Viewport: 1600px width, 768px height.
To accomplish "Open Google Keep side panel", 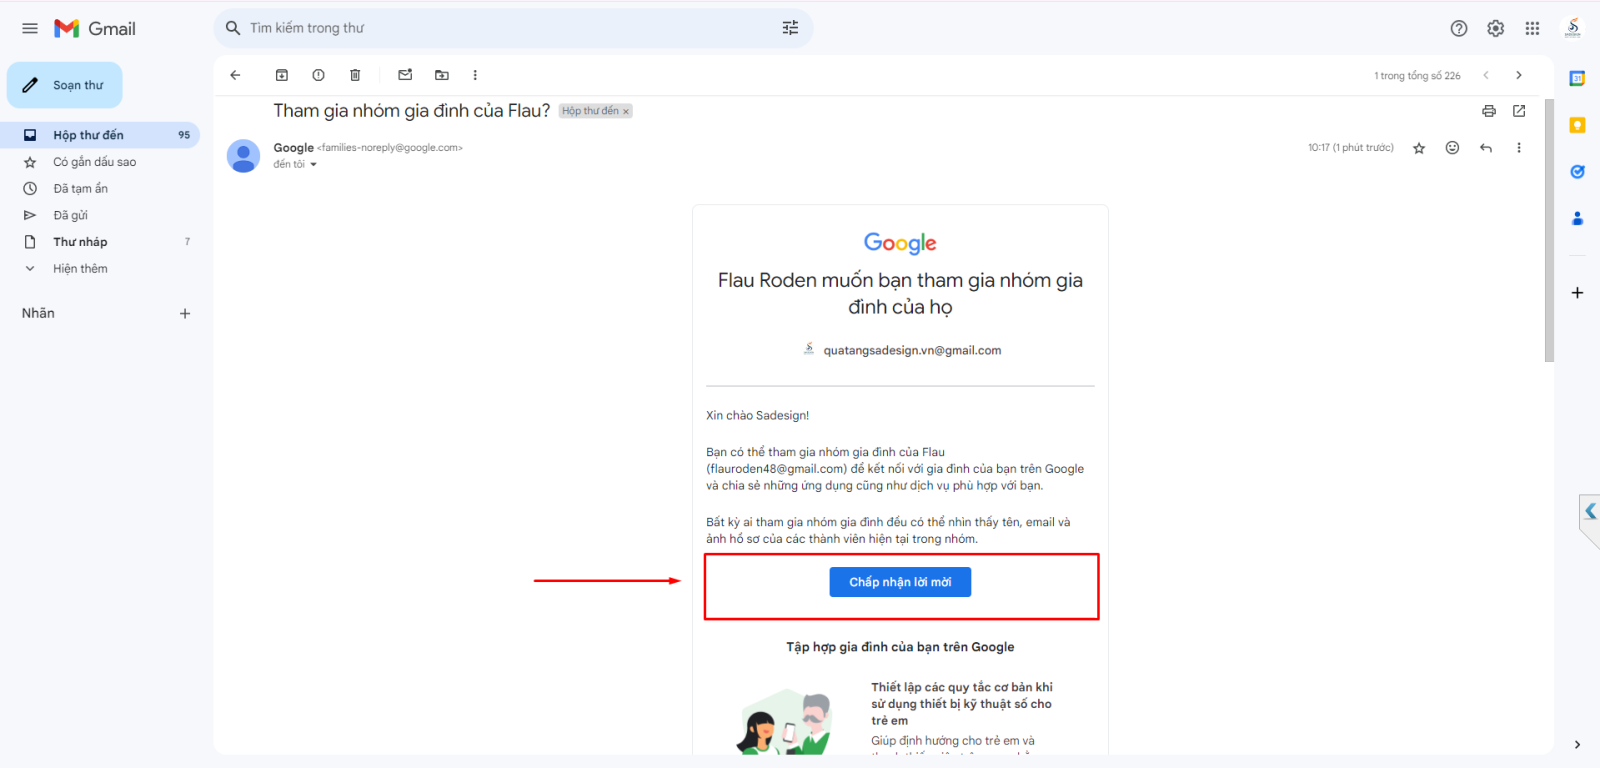I will pos(1577,125).
